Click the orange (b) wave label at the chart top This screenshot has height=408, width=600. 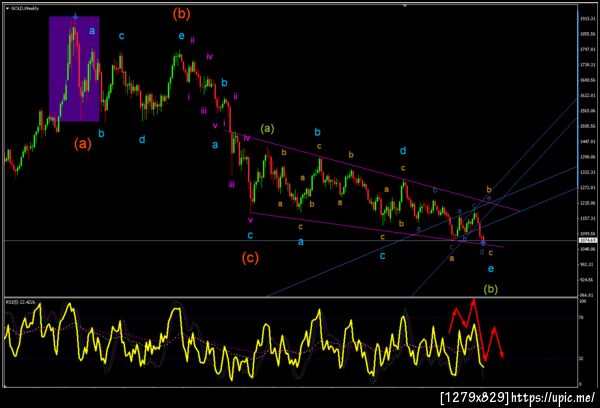181,14
